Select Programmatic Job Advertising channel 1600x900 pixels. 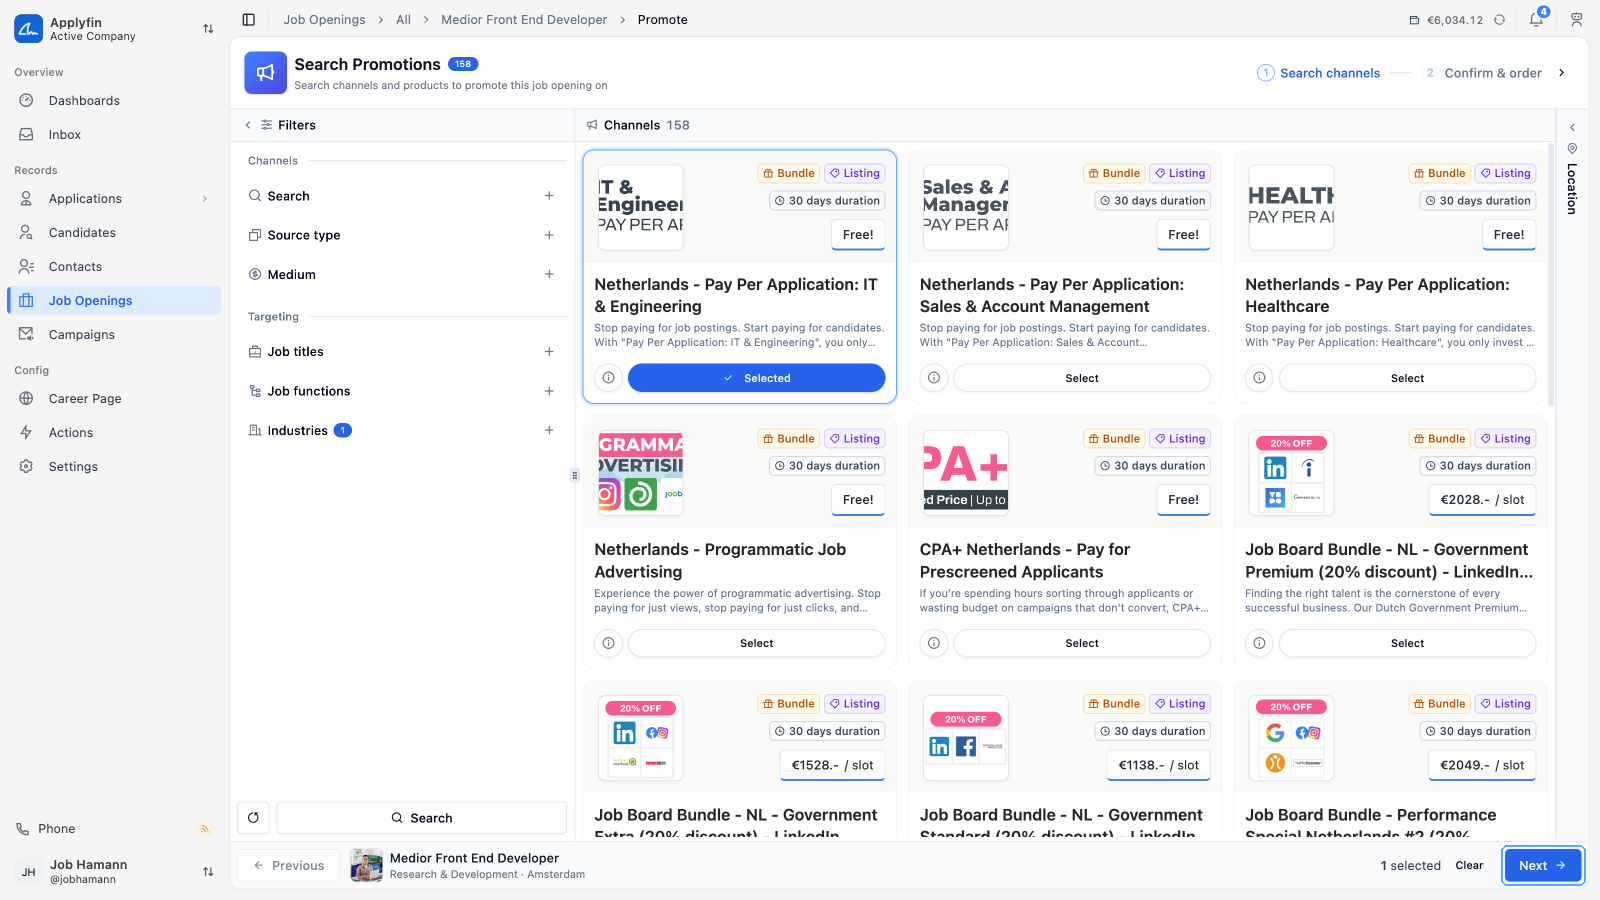756,643
